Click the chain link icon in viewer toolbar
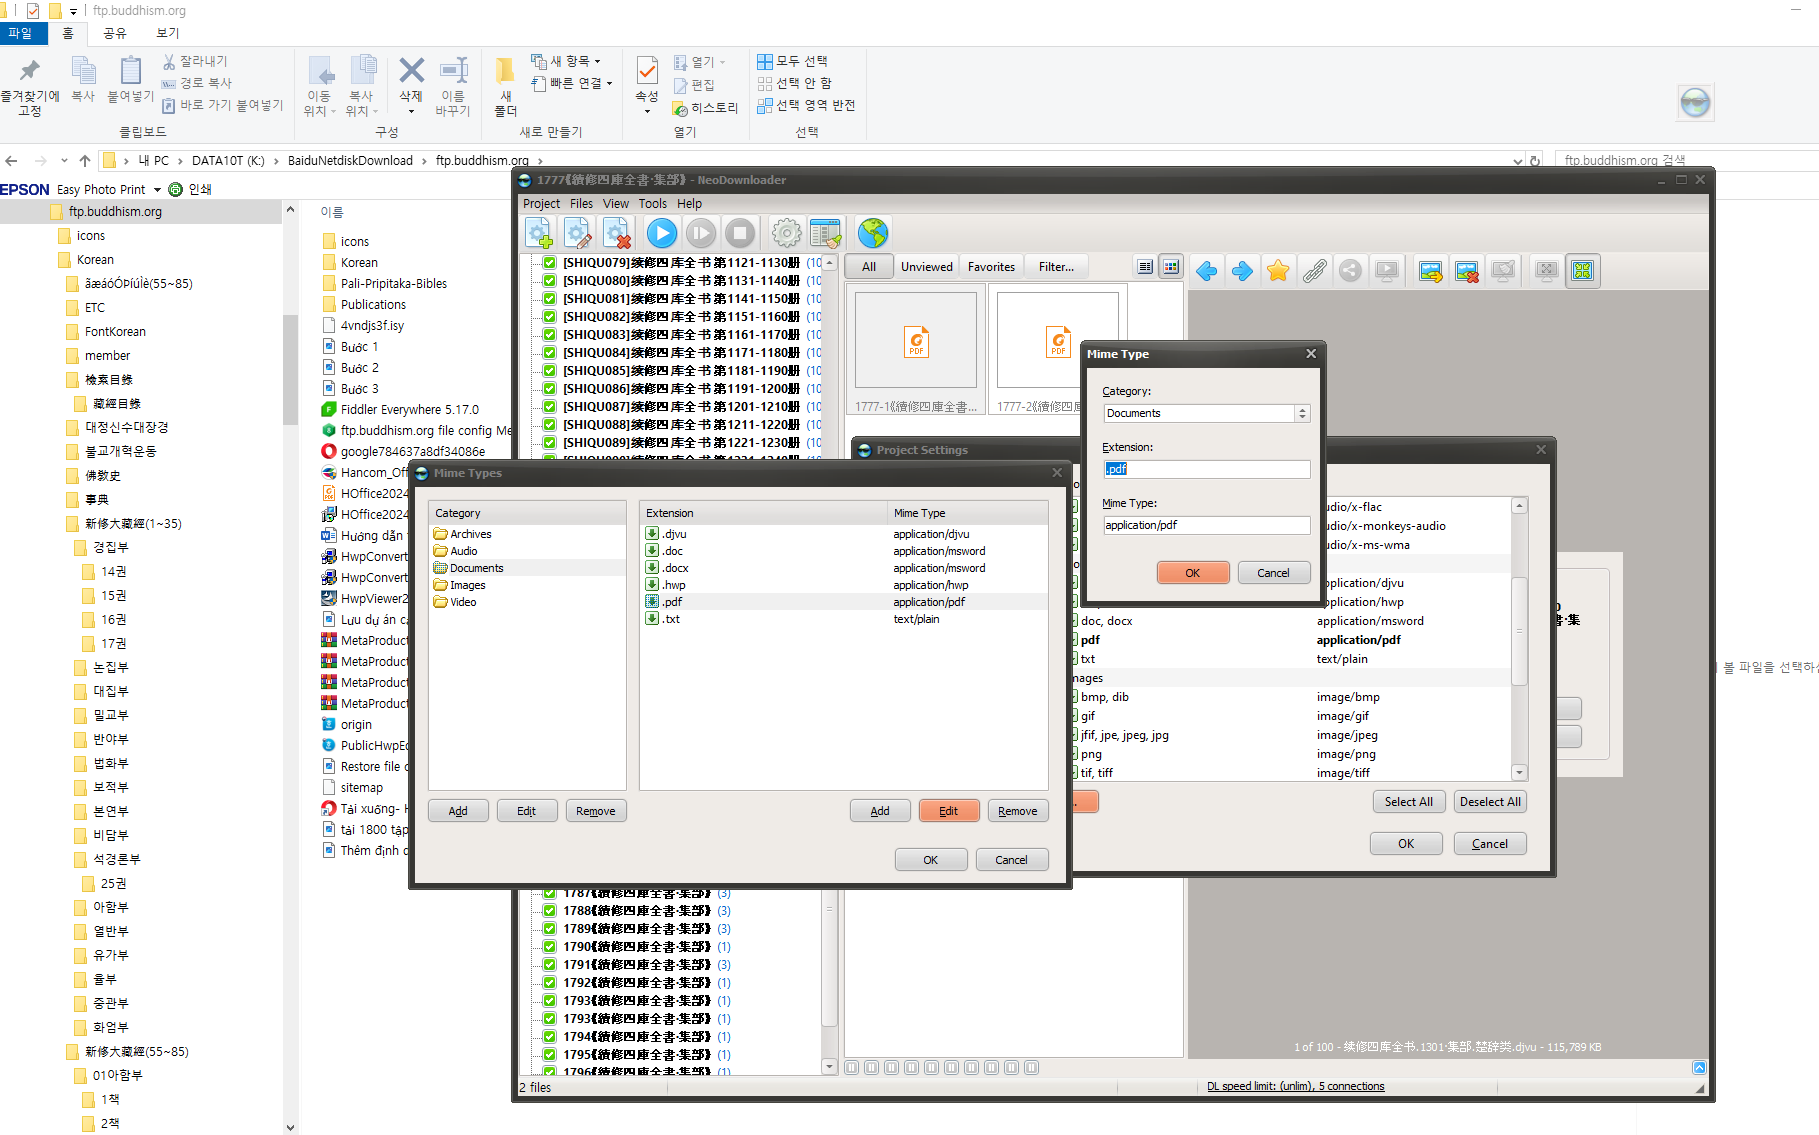Screen dimensions: 1819x1135 coord(1314,271)
